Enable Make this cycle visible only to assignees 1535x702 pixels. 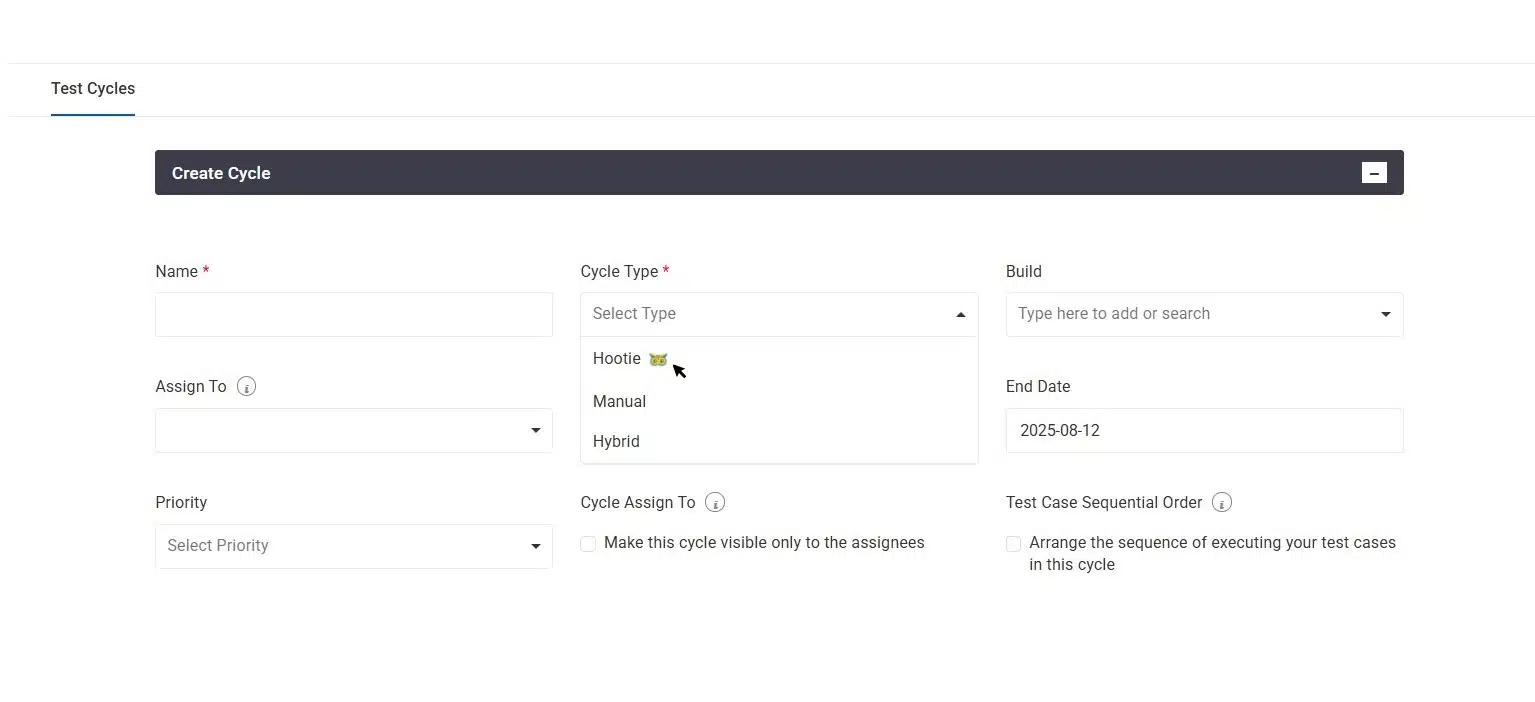[588, 544]
